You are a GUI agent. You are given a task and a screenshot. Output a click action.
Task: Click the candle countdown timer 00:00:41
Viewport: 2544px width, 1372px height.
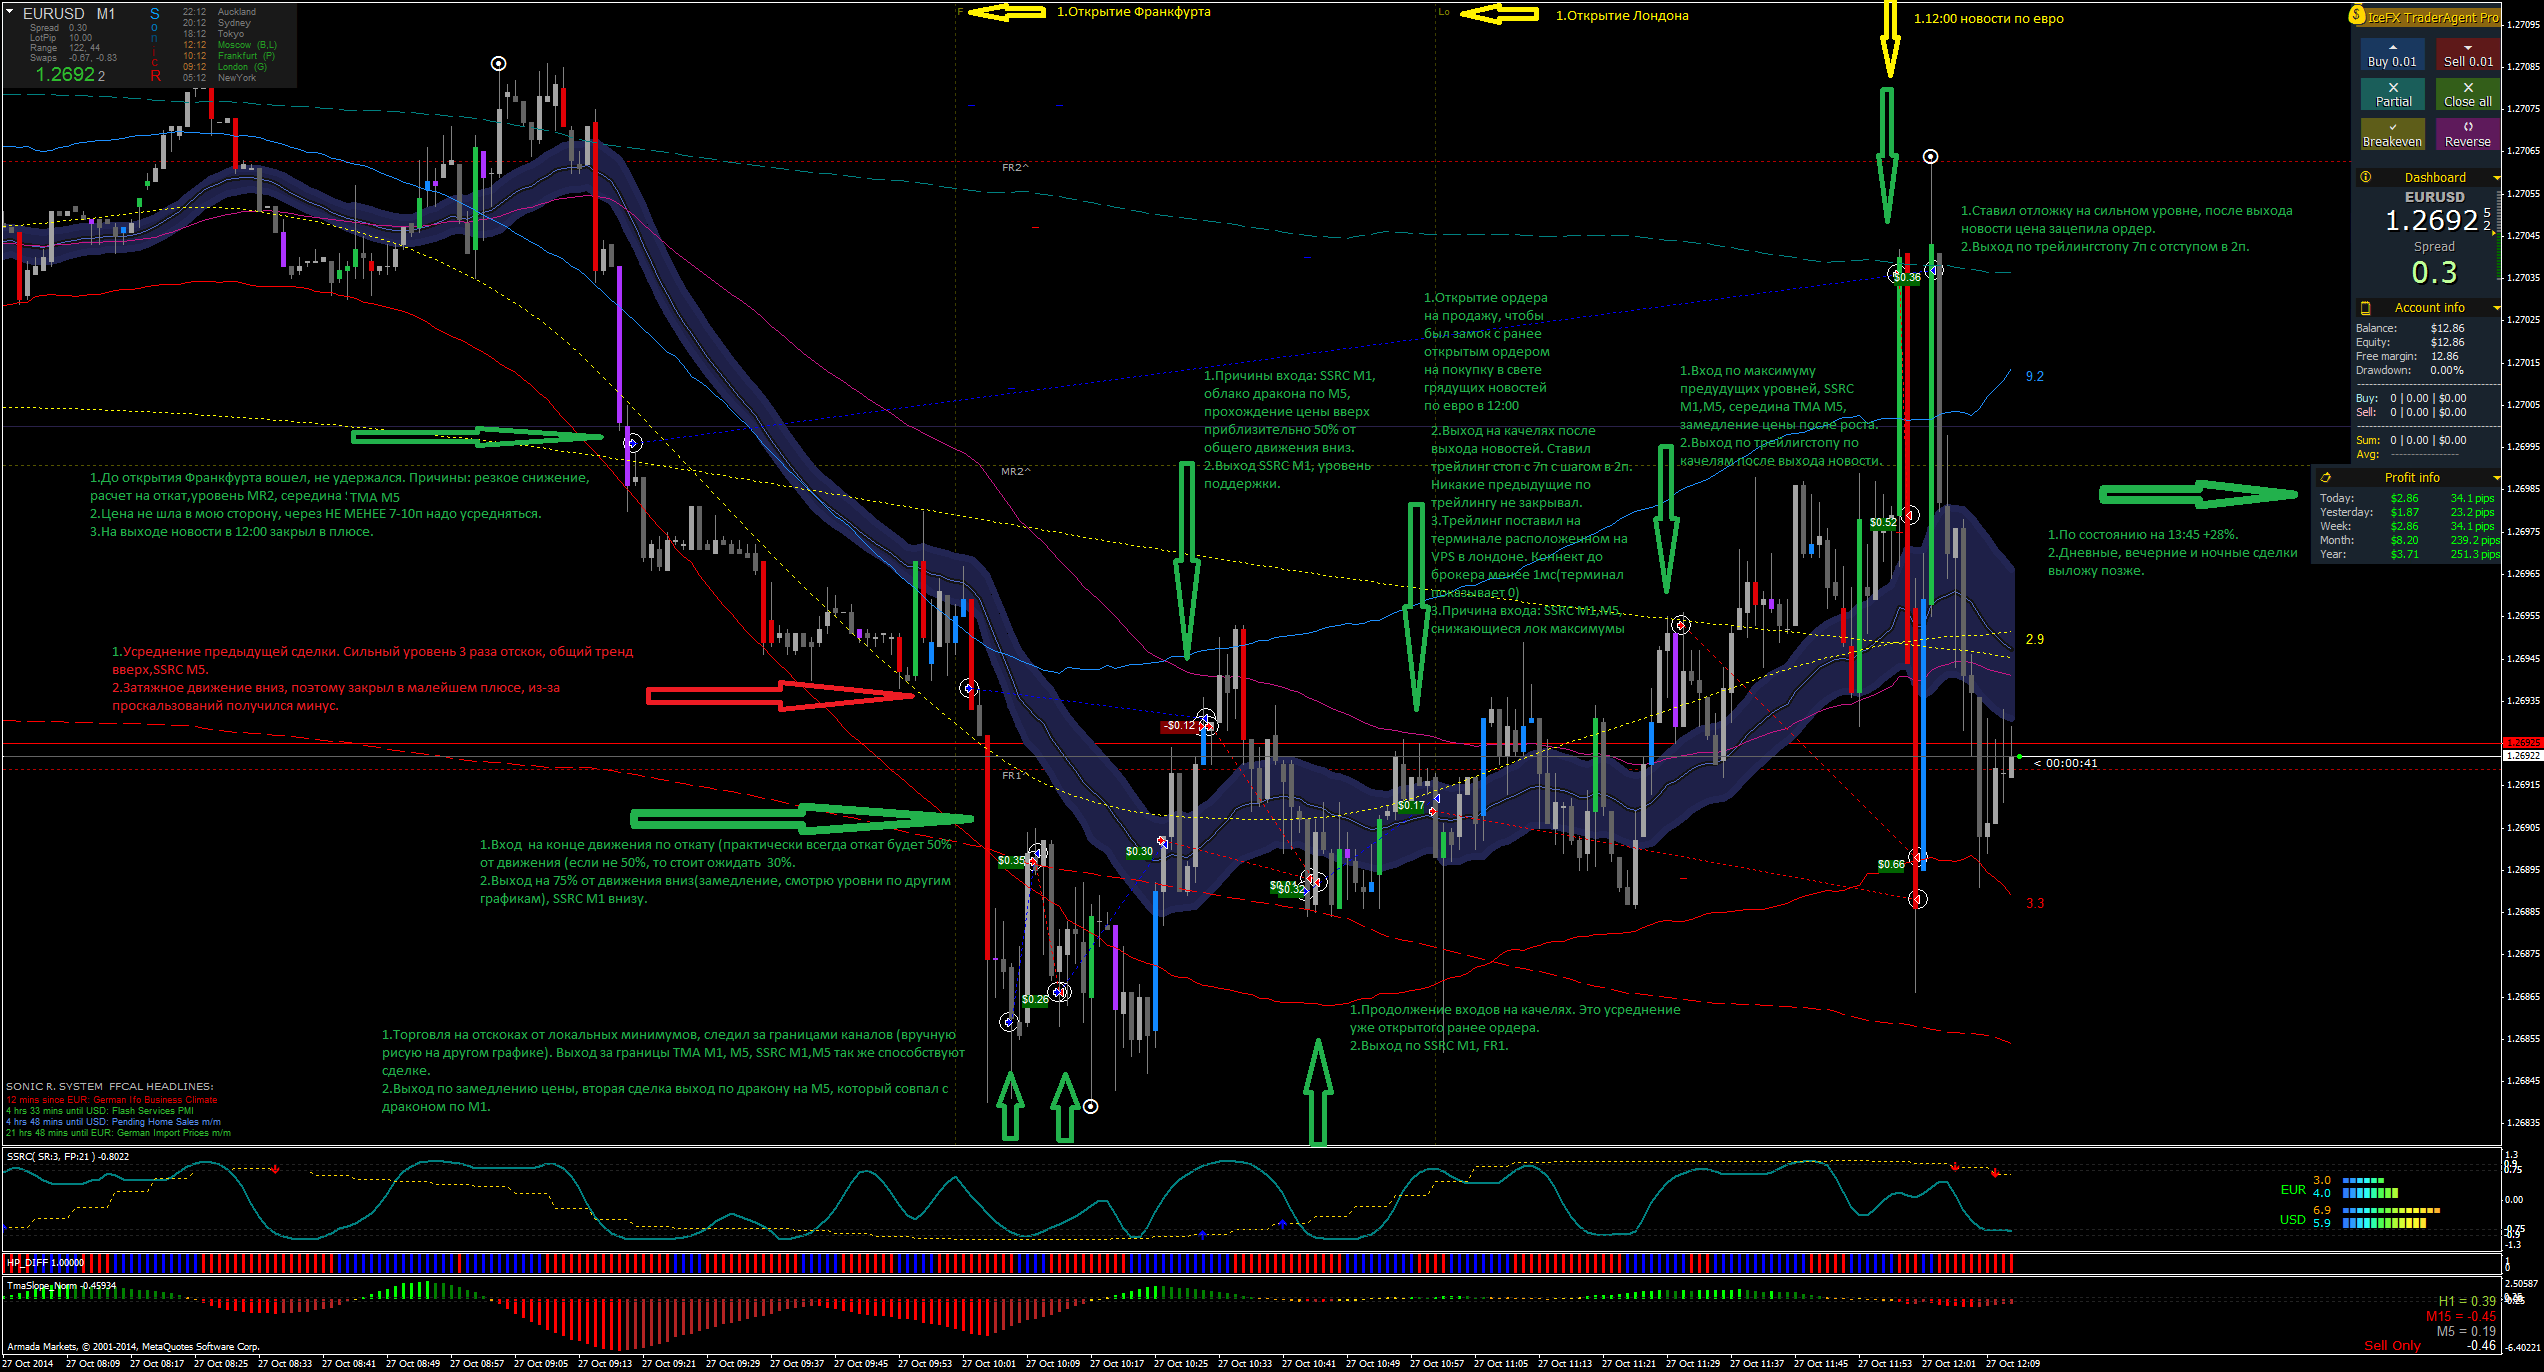[x=2066, y=763]
